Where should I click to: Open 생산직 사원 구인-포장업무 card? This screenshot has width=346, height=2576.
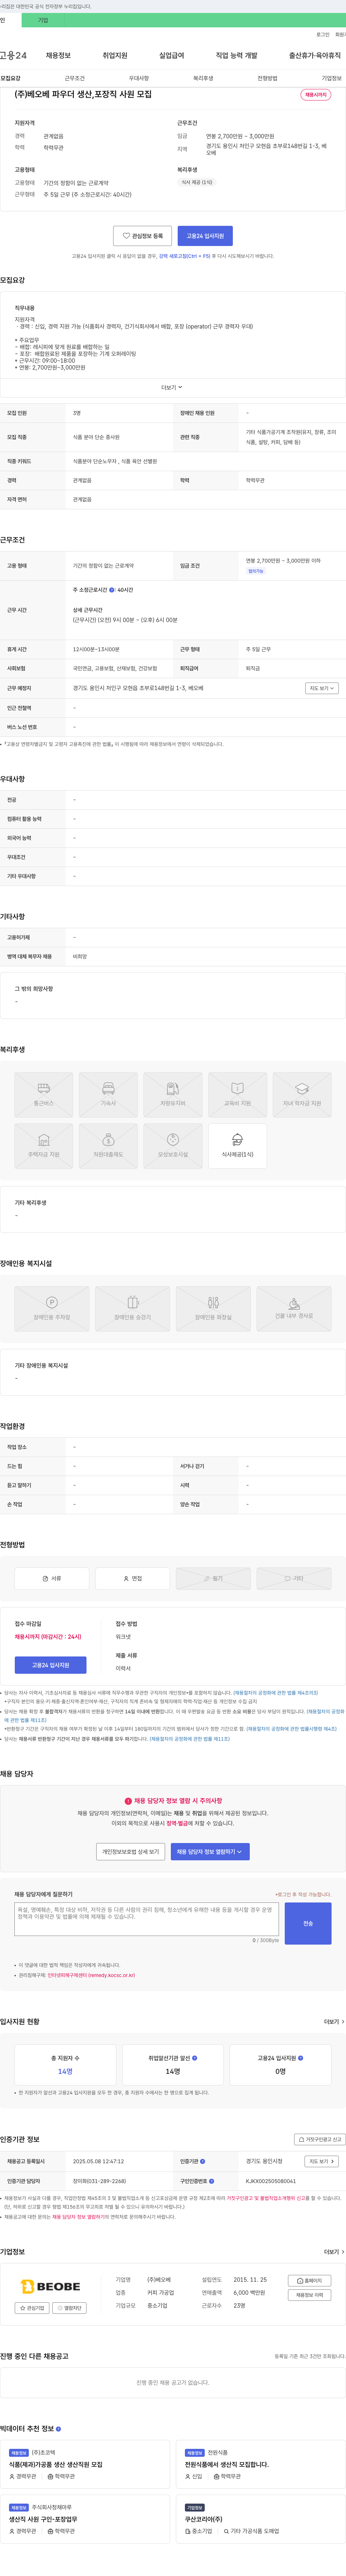tap(85, 2519)
